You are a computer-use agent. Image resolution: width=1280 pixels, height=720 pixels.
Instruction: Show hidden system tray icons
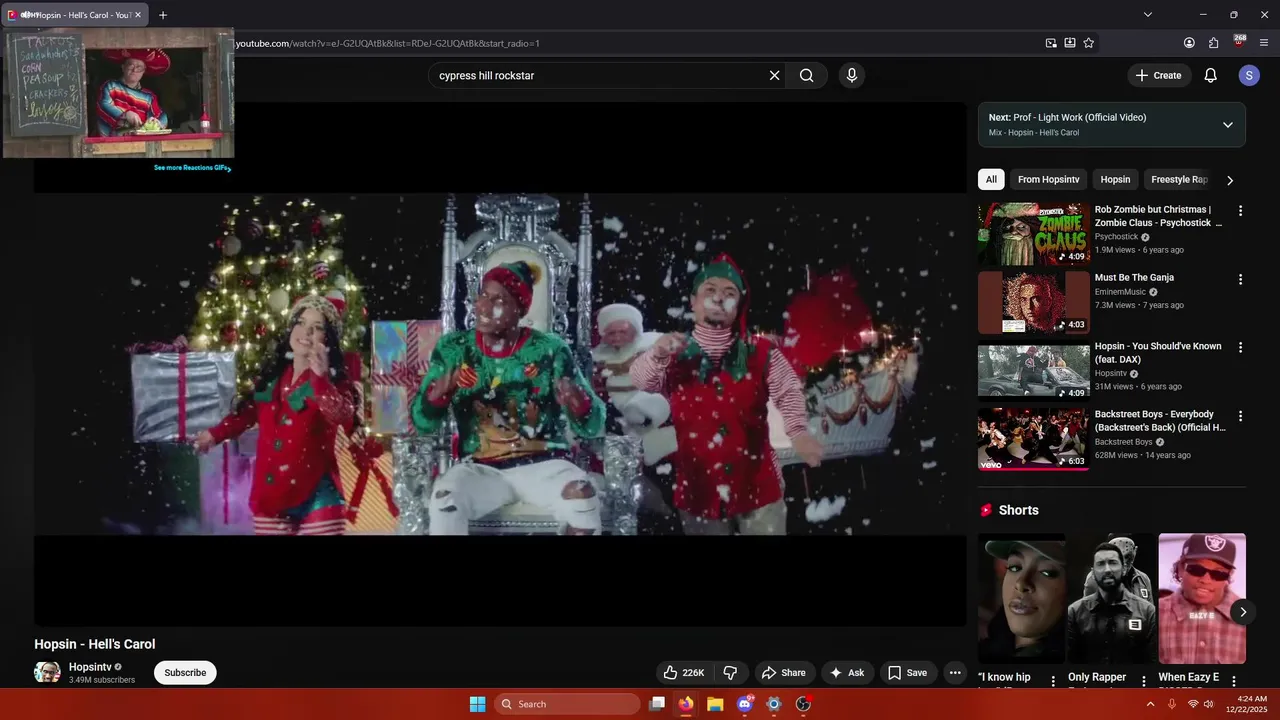tap(1150, 704)
